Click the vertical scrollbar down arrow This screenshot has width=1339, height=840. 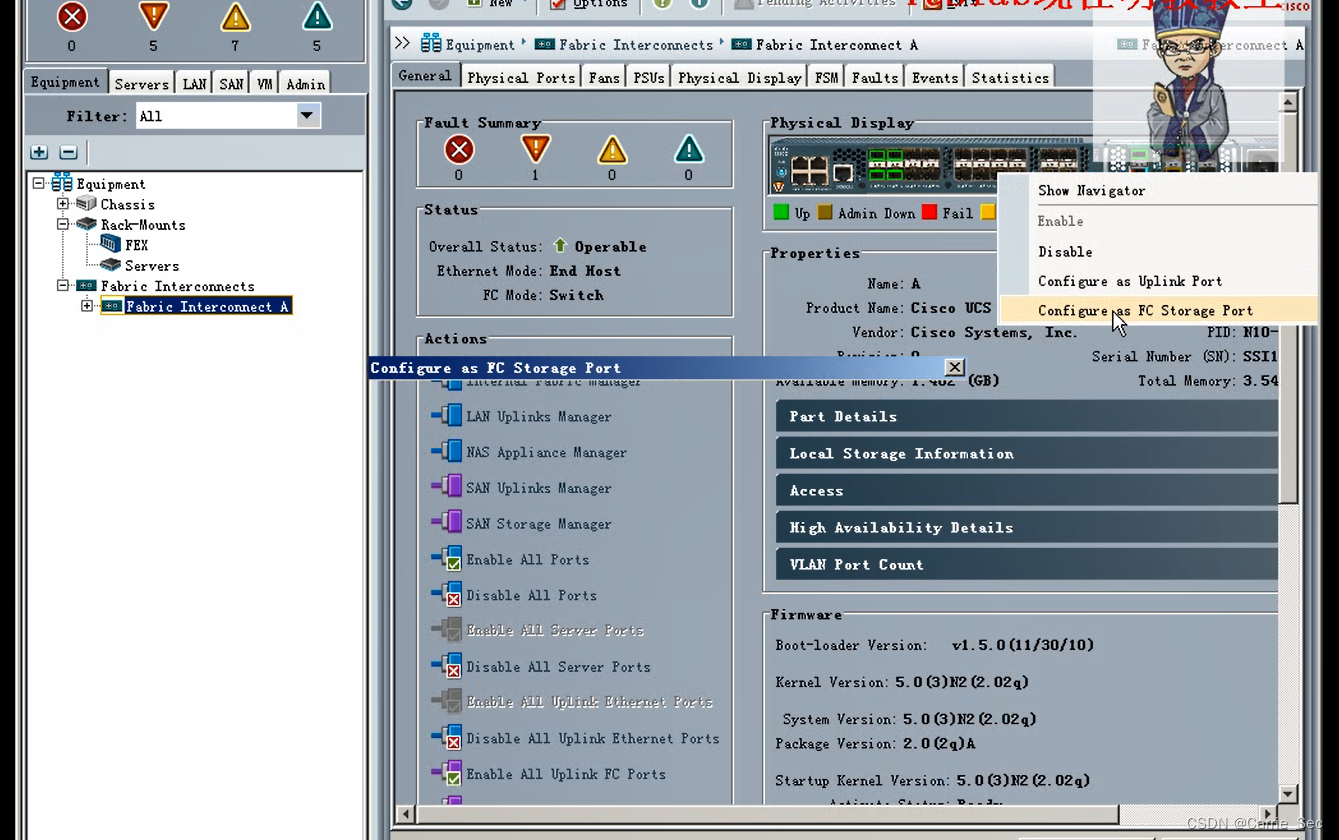point(1288,794)
